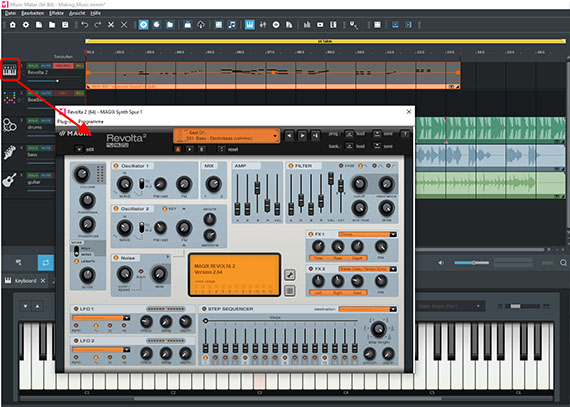Image resolution: width=570 pixels, height=407 pixels.
Task: Open the store shopping bag icon
Action: (188, 25)
